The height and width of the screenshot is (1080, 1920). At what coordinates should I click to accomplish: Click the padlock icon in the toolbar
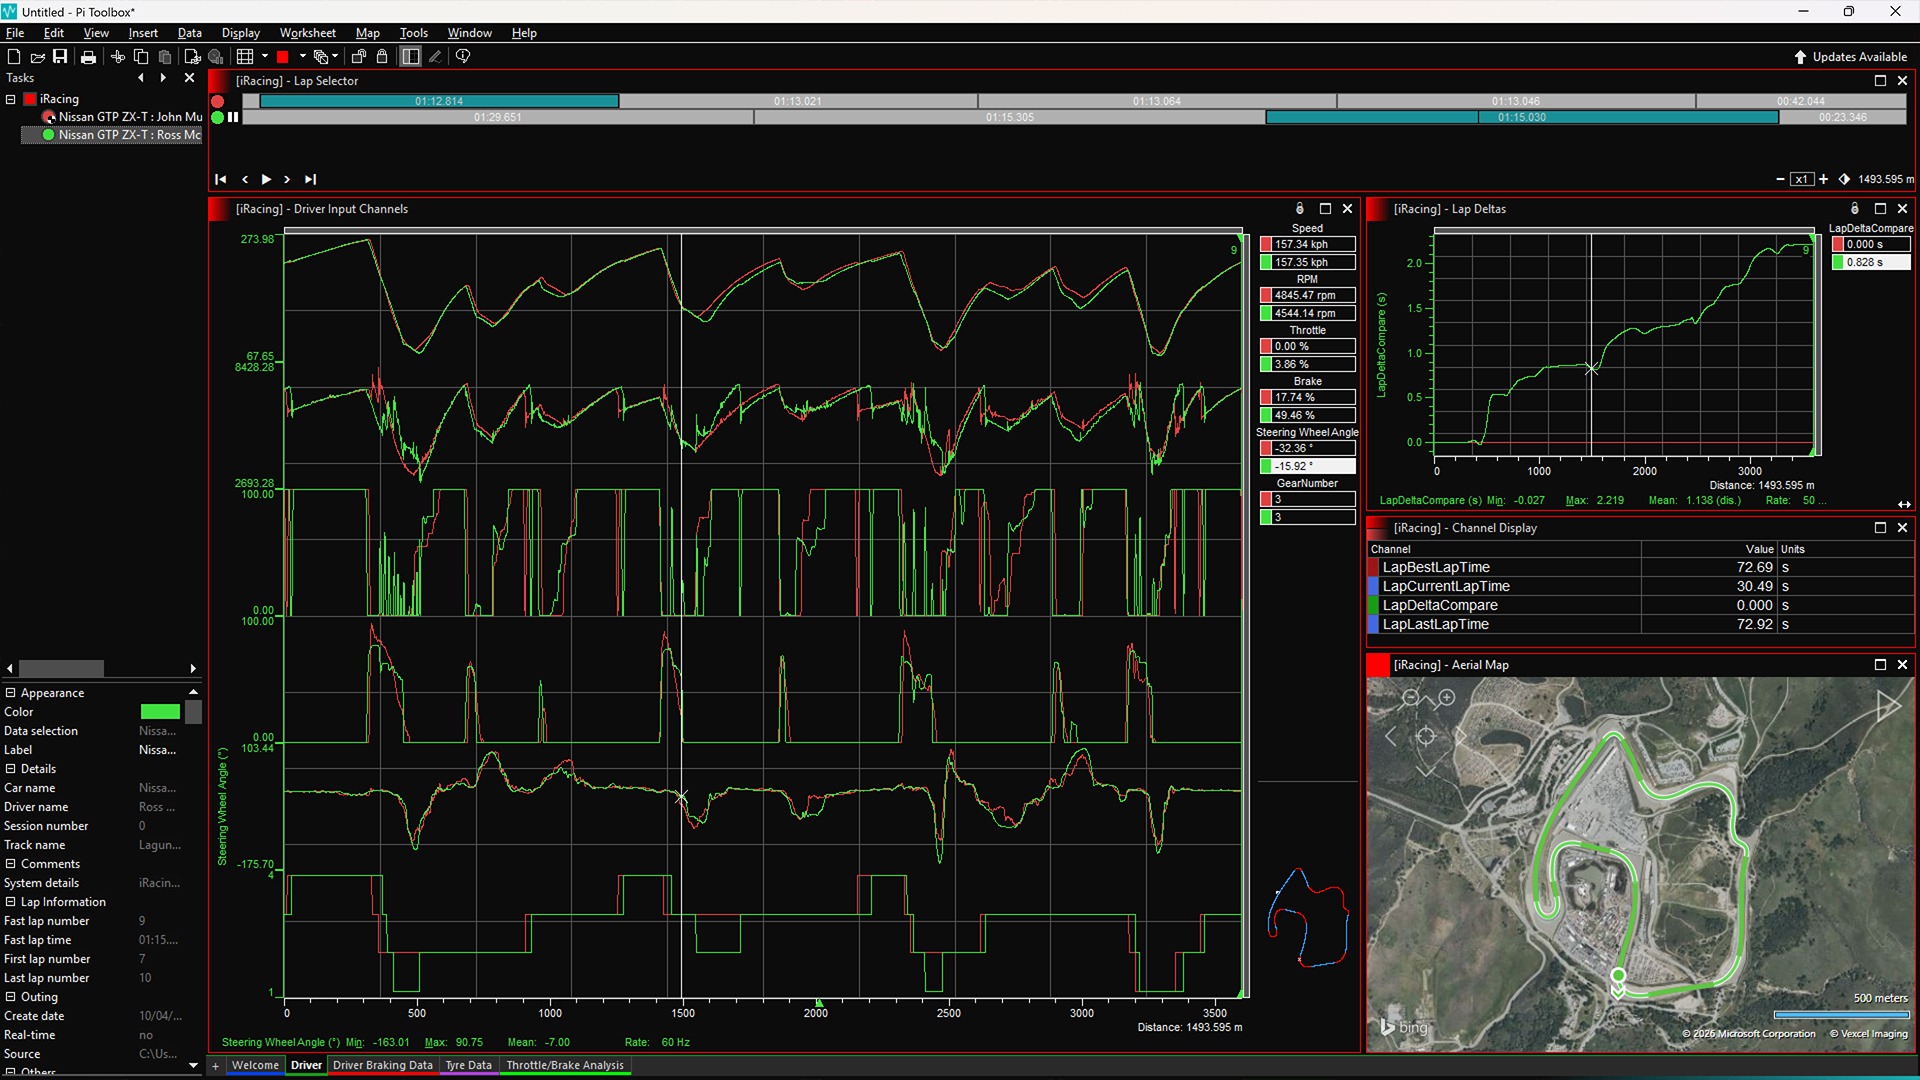click(381, 57)
